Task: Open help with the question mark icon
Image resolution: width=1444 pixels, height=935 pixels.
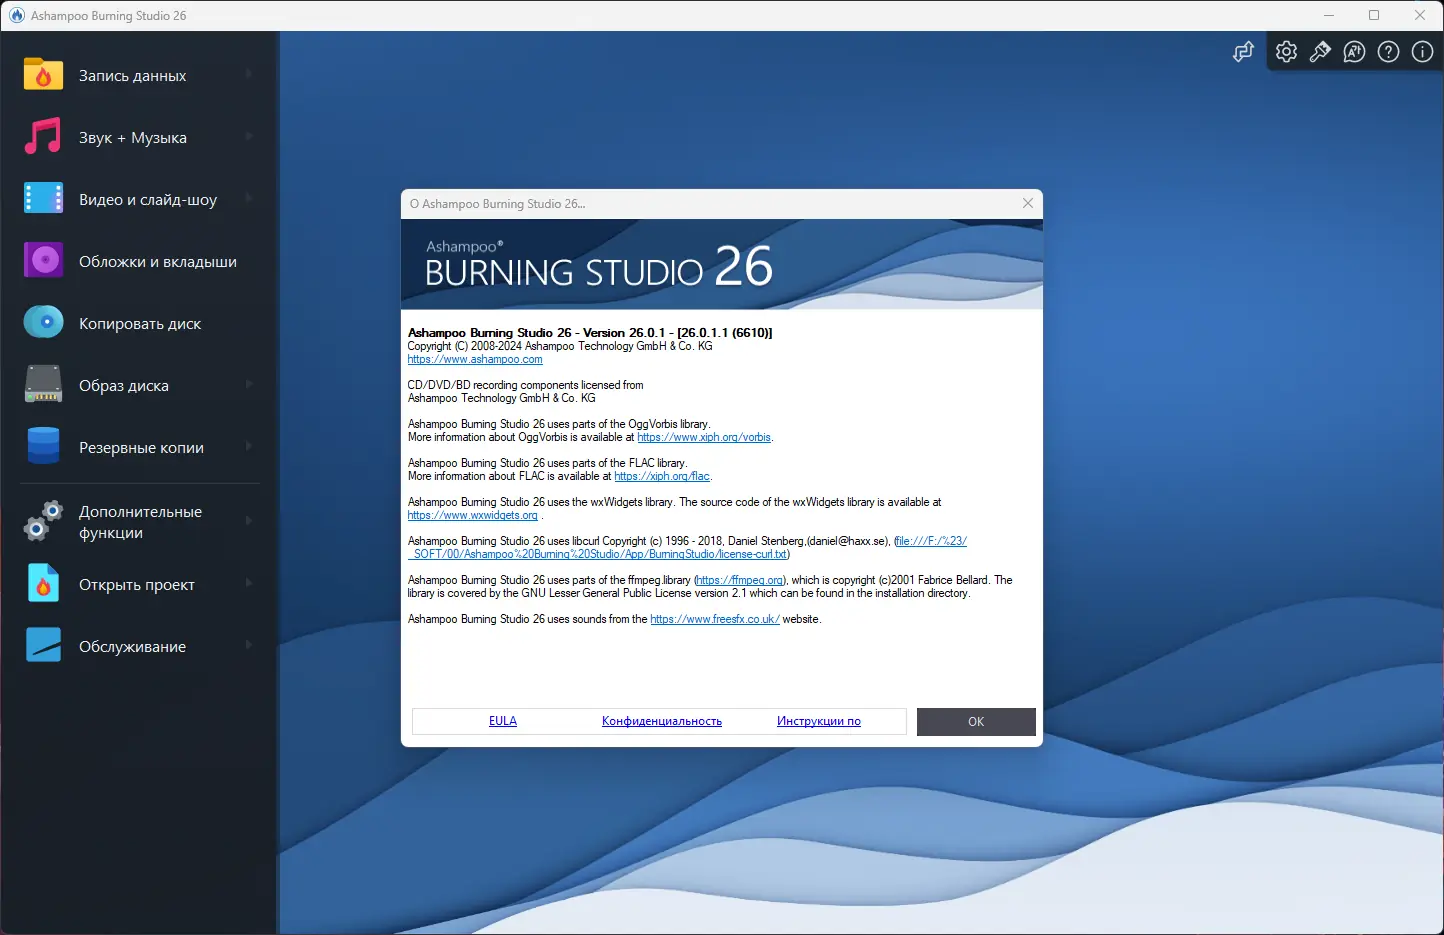Action: pyautogui.click(x=1388, y=52)
